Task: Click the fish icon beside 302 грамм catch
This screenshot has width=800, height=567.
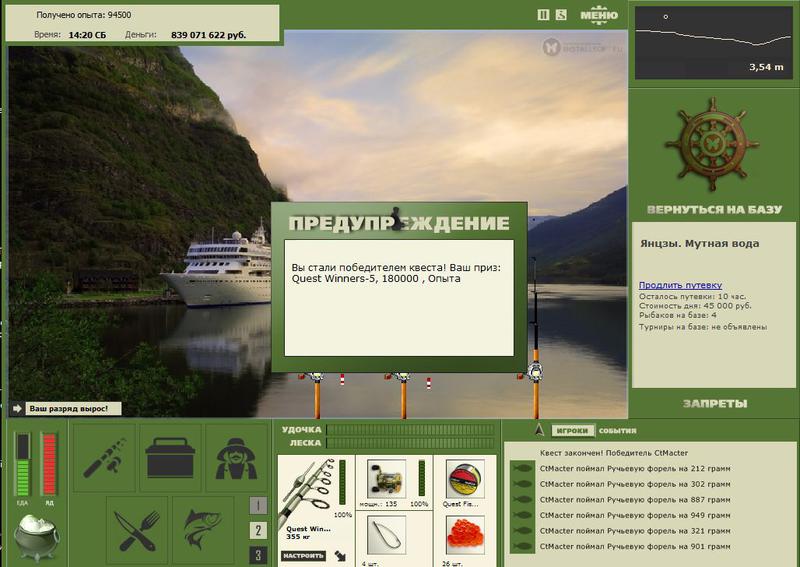Action: click(x=521, y=484)
